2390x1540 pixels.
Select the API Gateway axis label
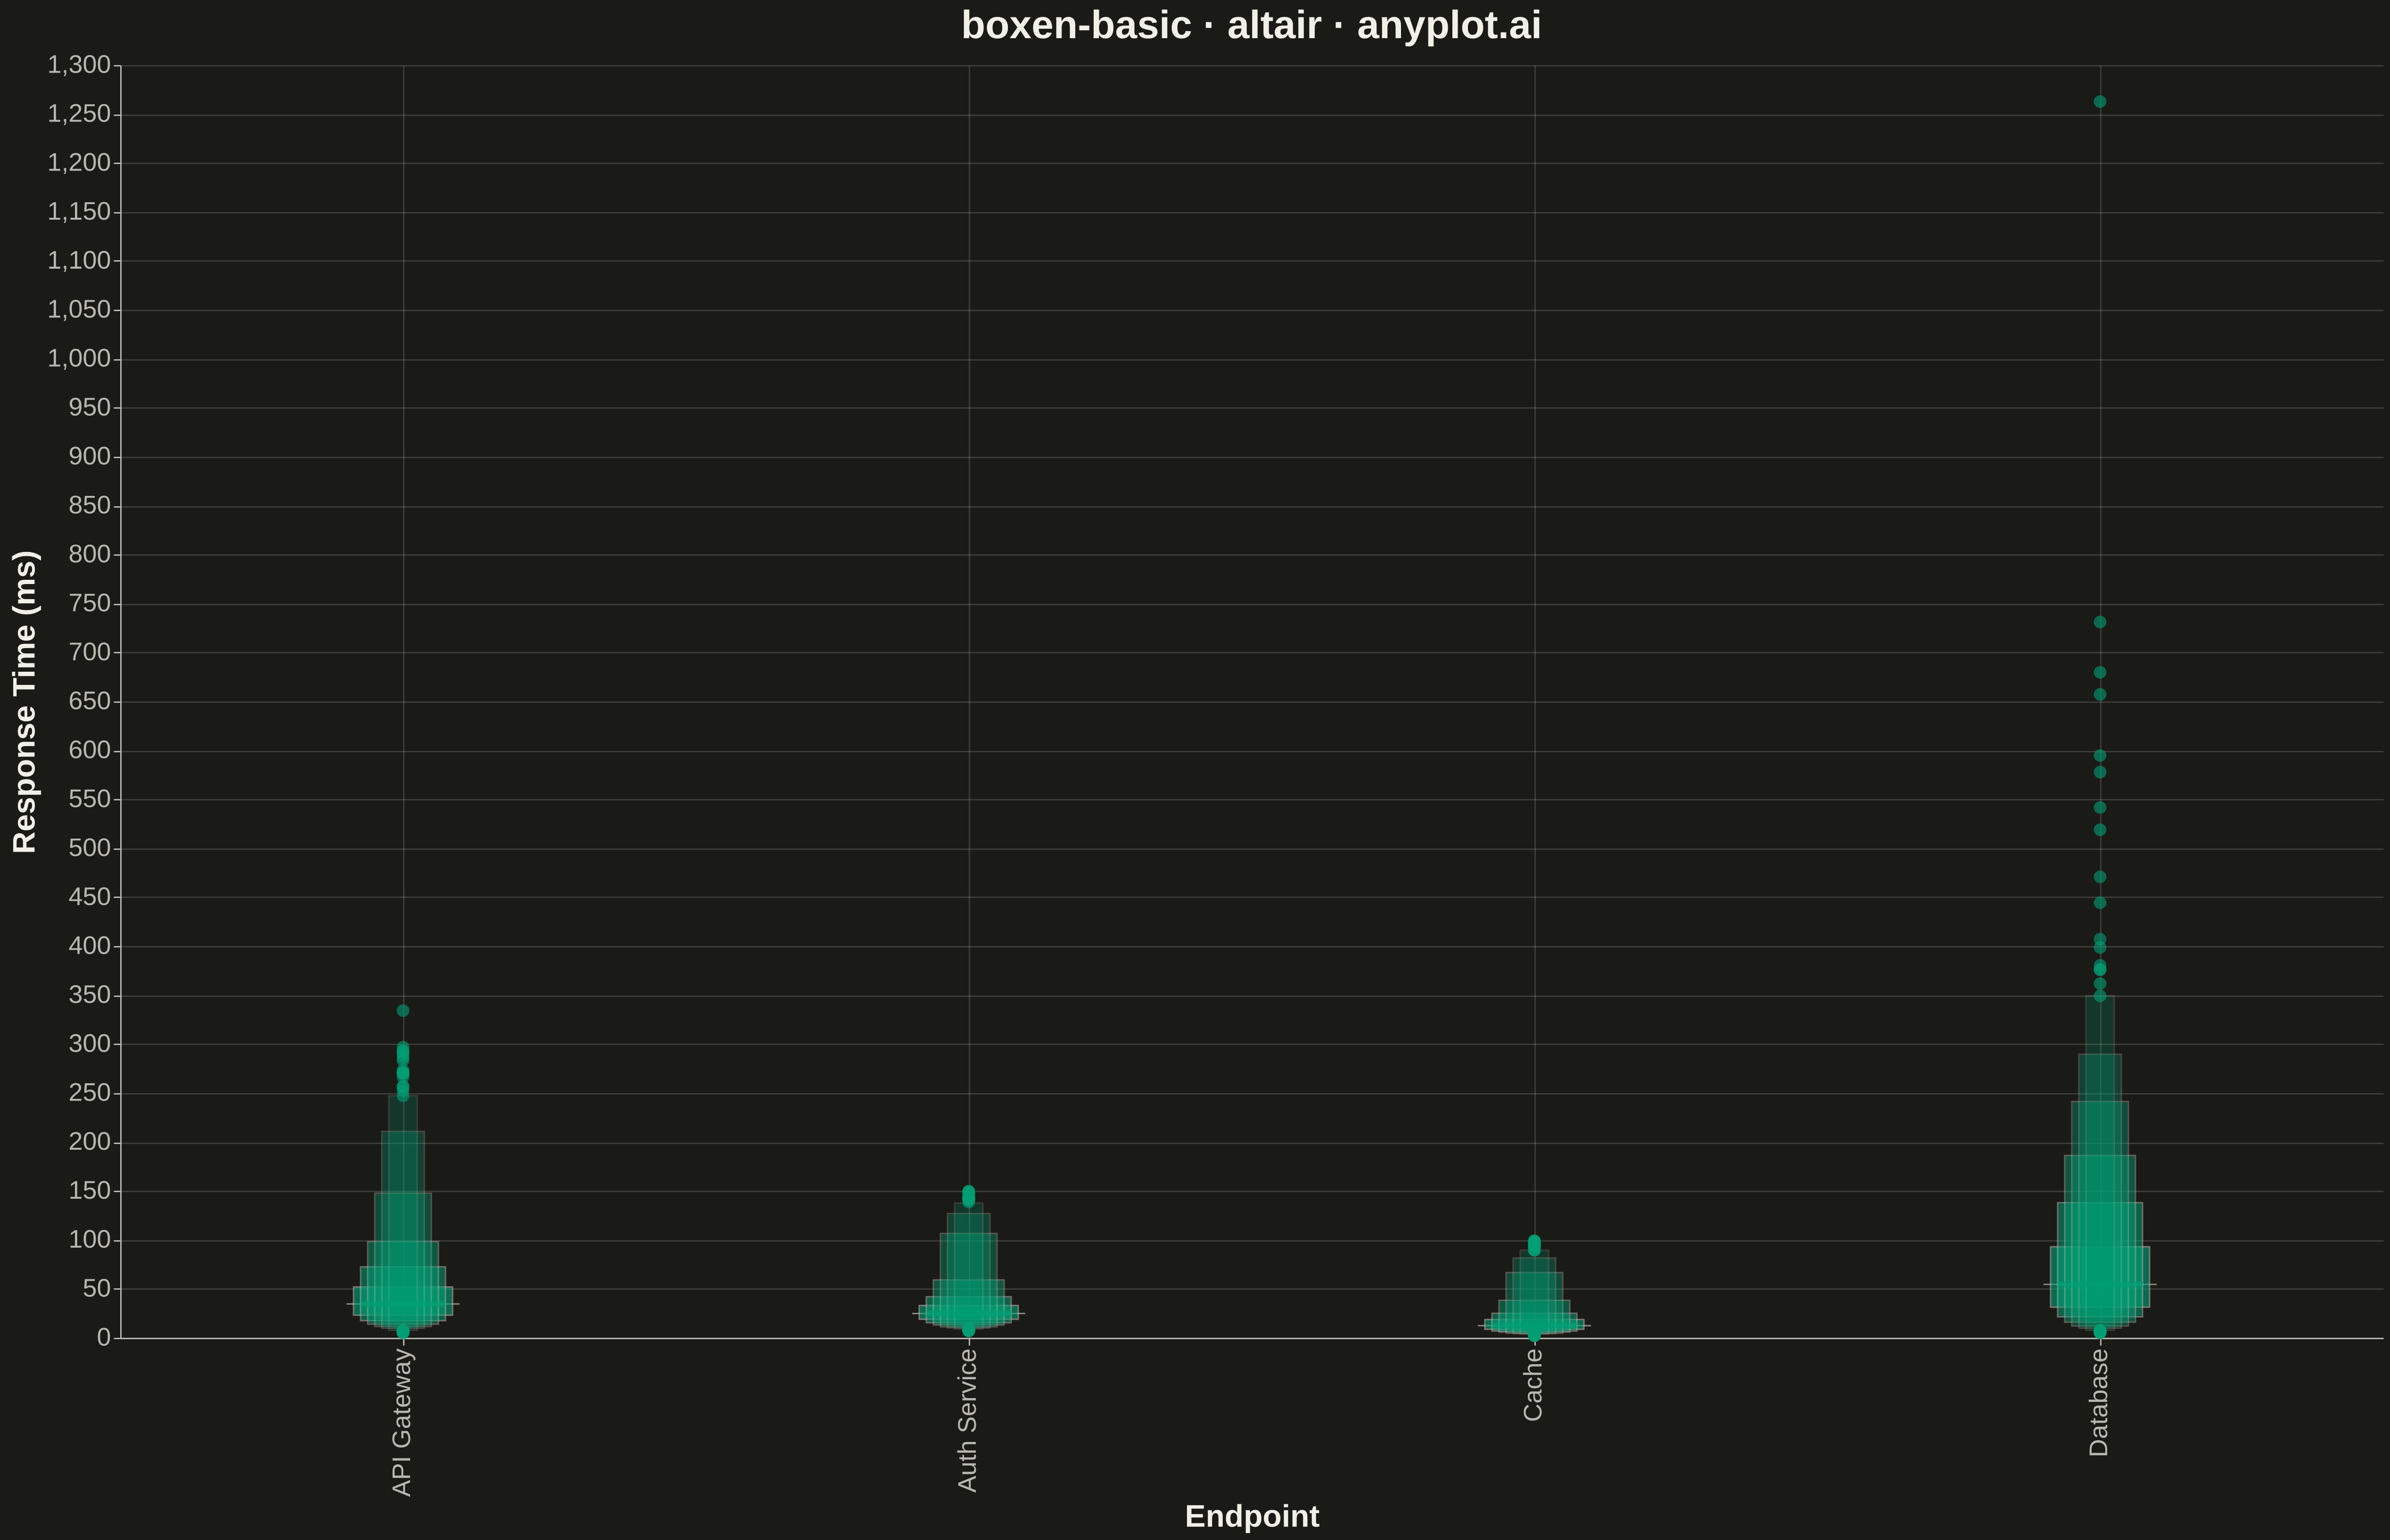click(x=402, y=1422)
